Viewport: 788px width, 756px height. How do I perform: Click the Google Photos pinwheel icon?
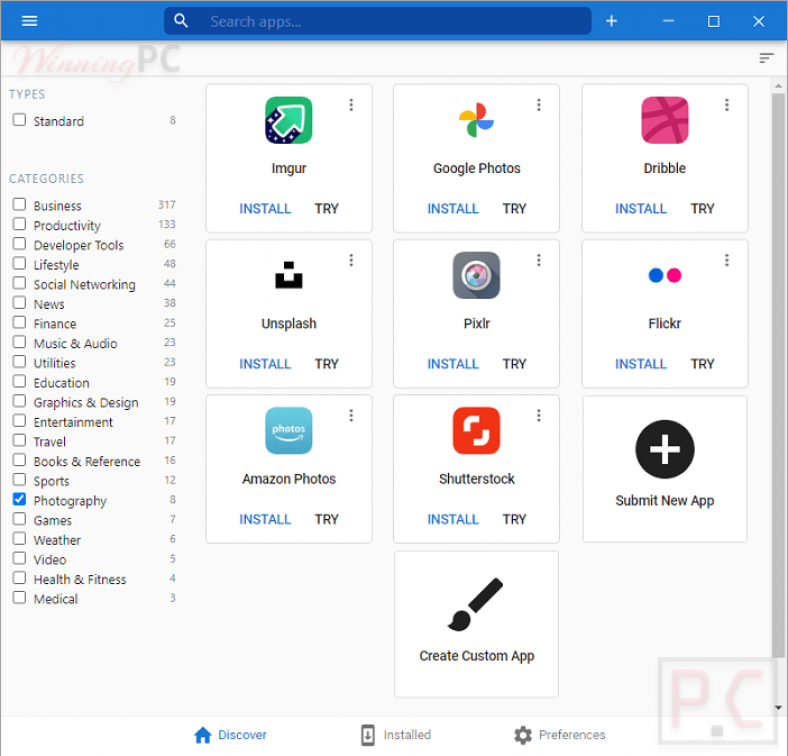click(476, 120)
